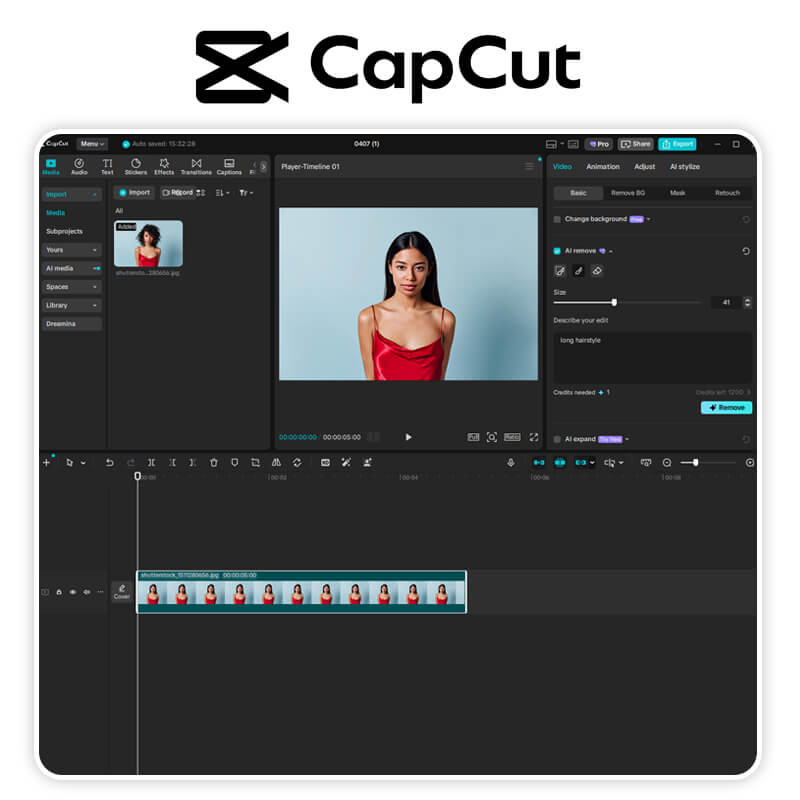Screen dimensions: 800x800
Task: Open the Stickers panel
Action: pos(136,168)
